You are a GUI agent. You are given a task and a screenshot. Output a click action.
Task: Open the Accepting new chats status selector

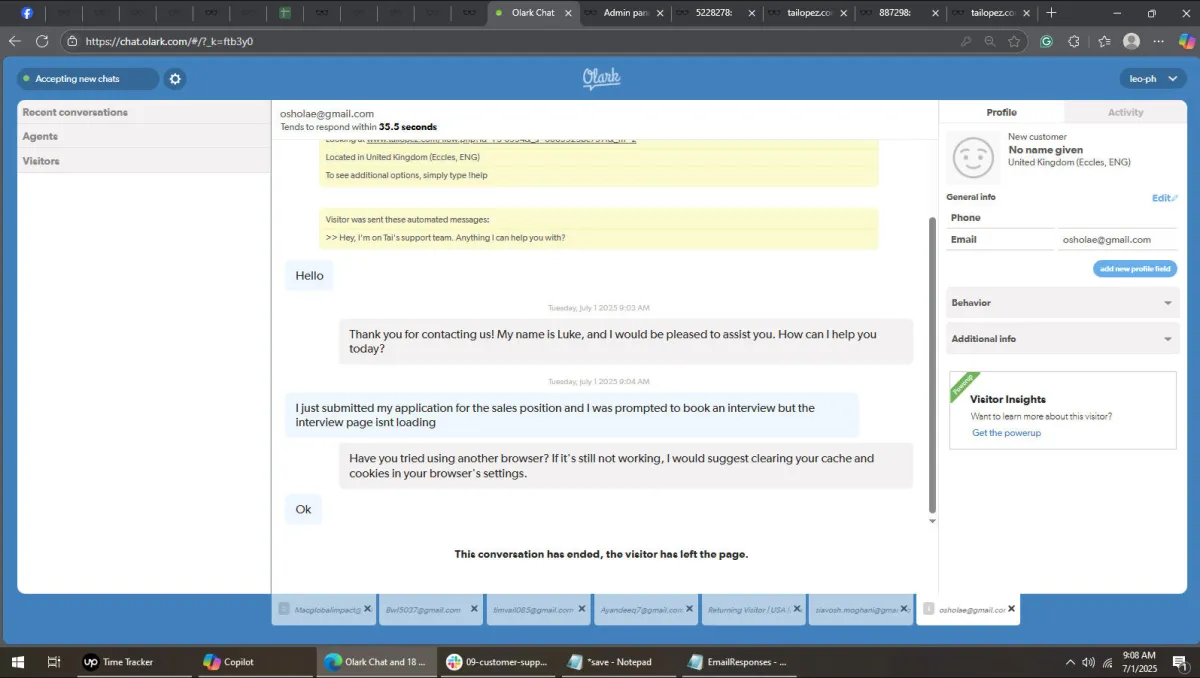(88, 79)
